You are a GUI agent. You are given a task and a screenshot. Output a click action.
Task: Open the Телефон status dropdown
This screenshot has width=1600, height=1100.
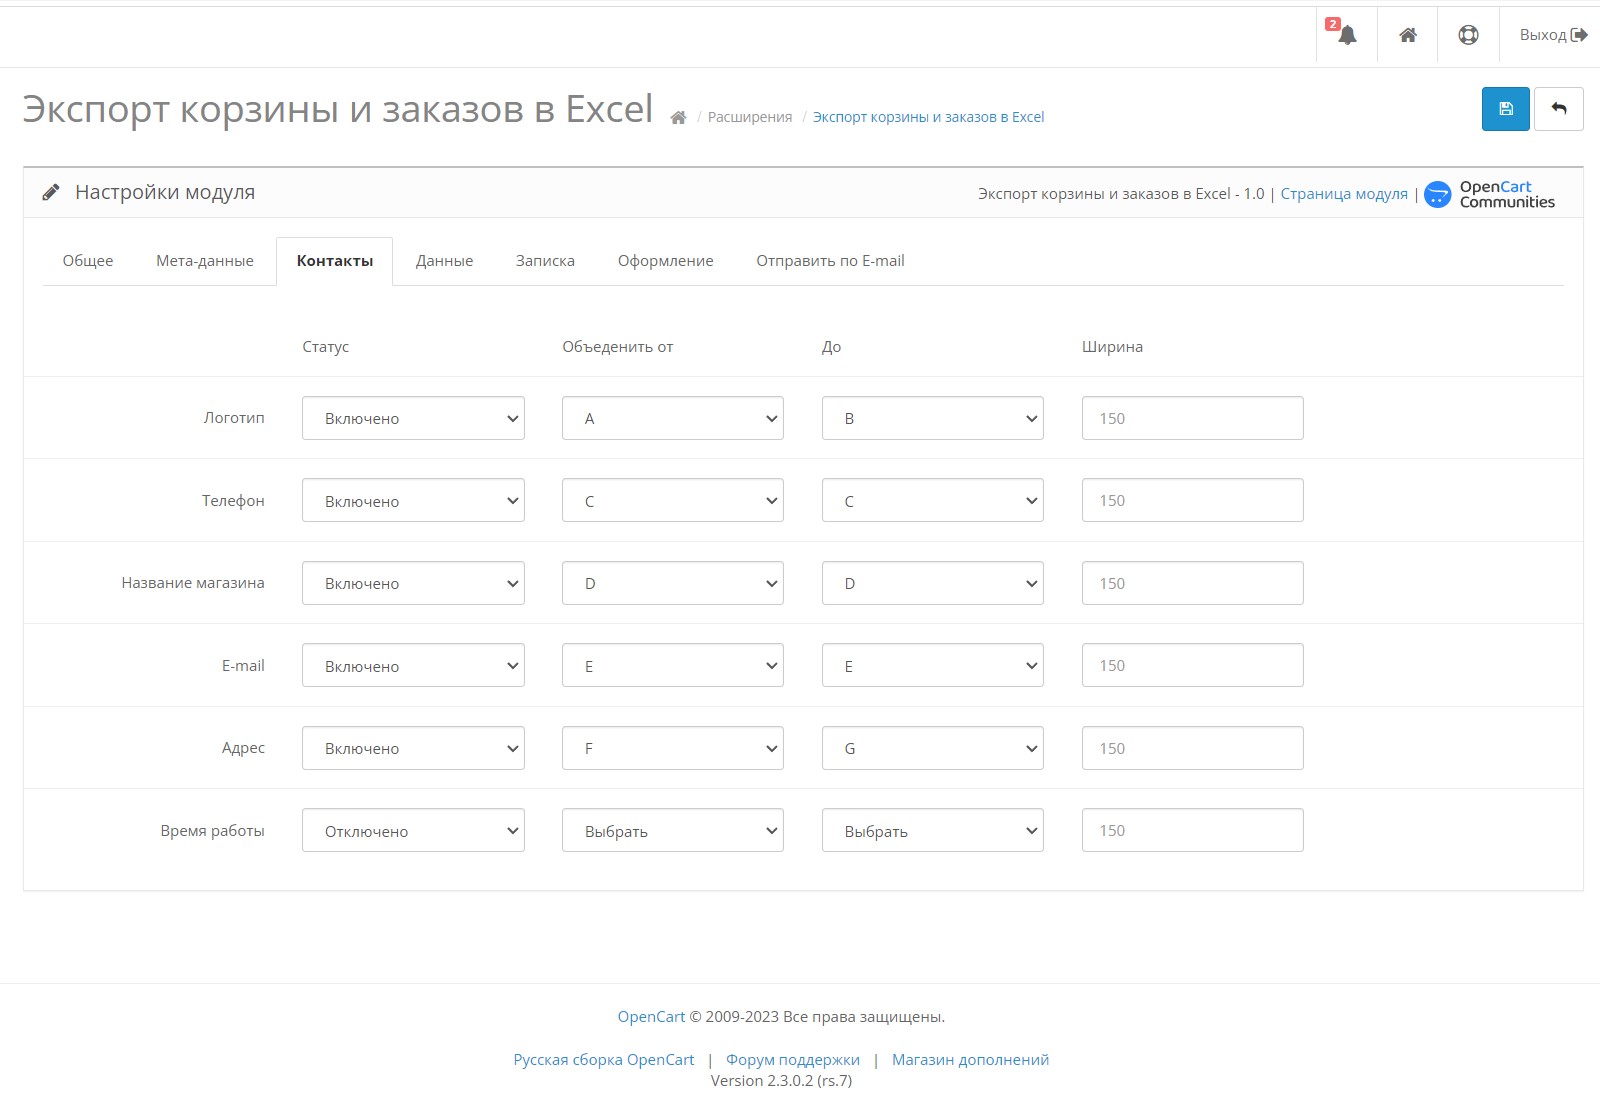[413, 500]
